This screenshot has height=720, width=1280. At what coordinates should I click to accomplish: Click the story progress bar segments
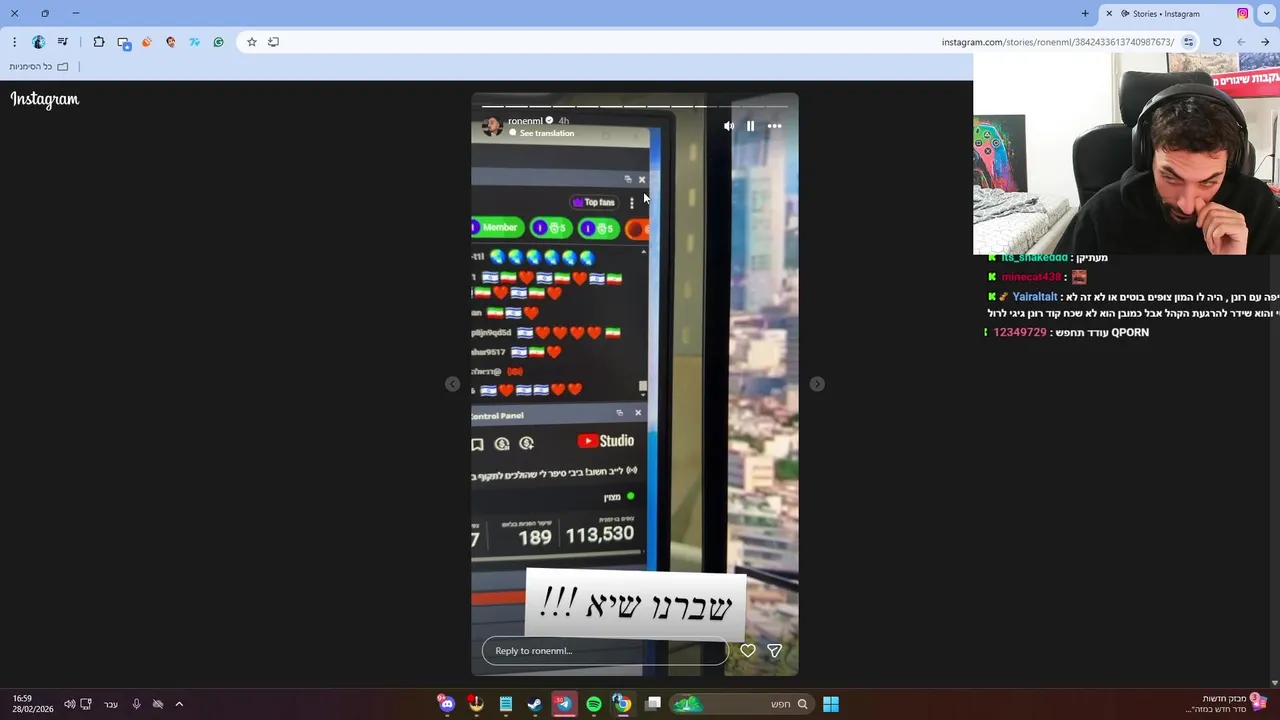[x=635, y=105]
